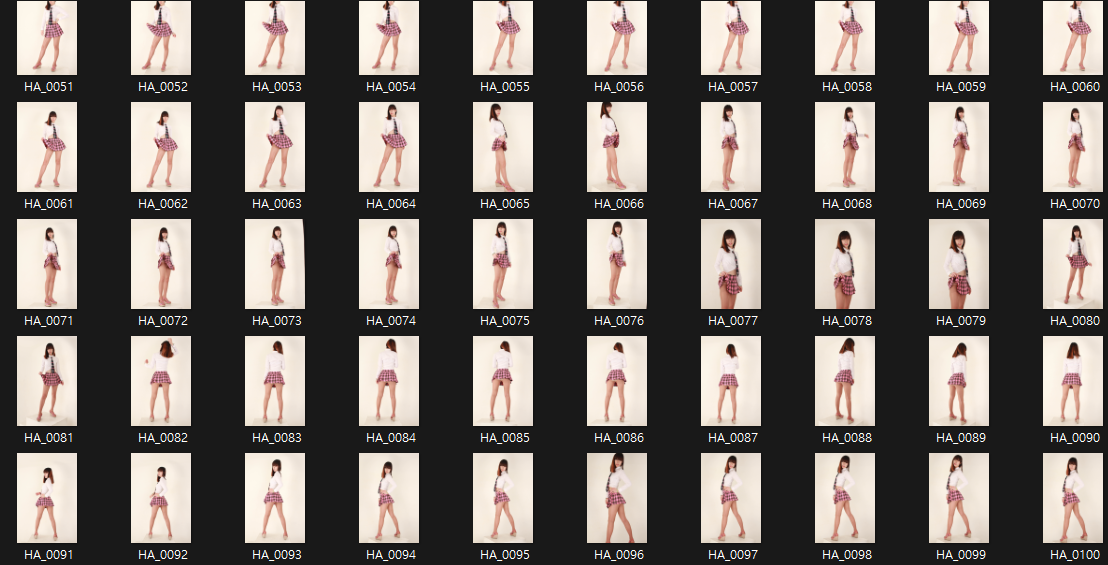Viewport: 1108px width, 565px height.
Task: Click the HA_0100 file label
Action: click(1075, 555)
